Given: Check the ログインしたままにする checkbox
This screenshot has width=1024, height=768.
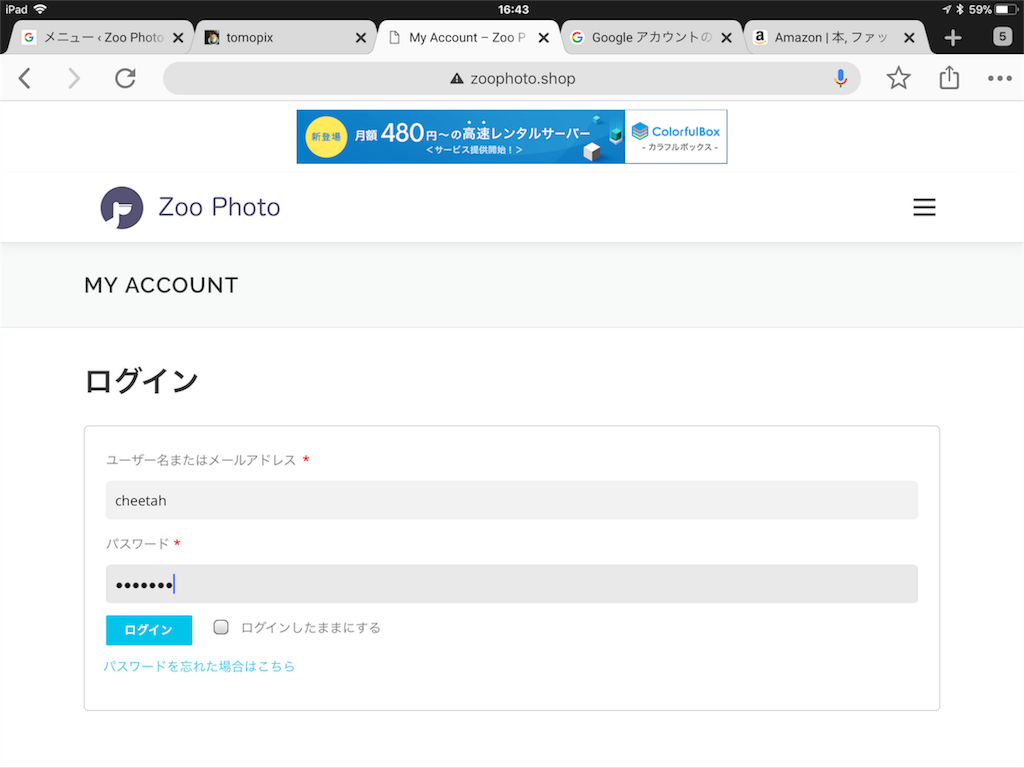Looking at the screenshot, I should 221,627.
